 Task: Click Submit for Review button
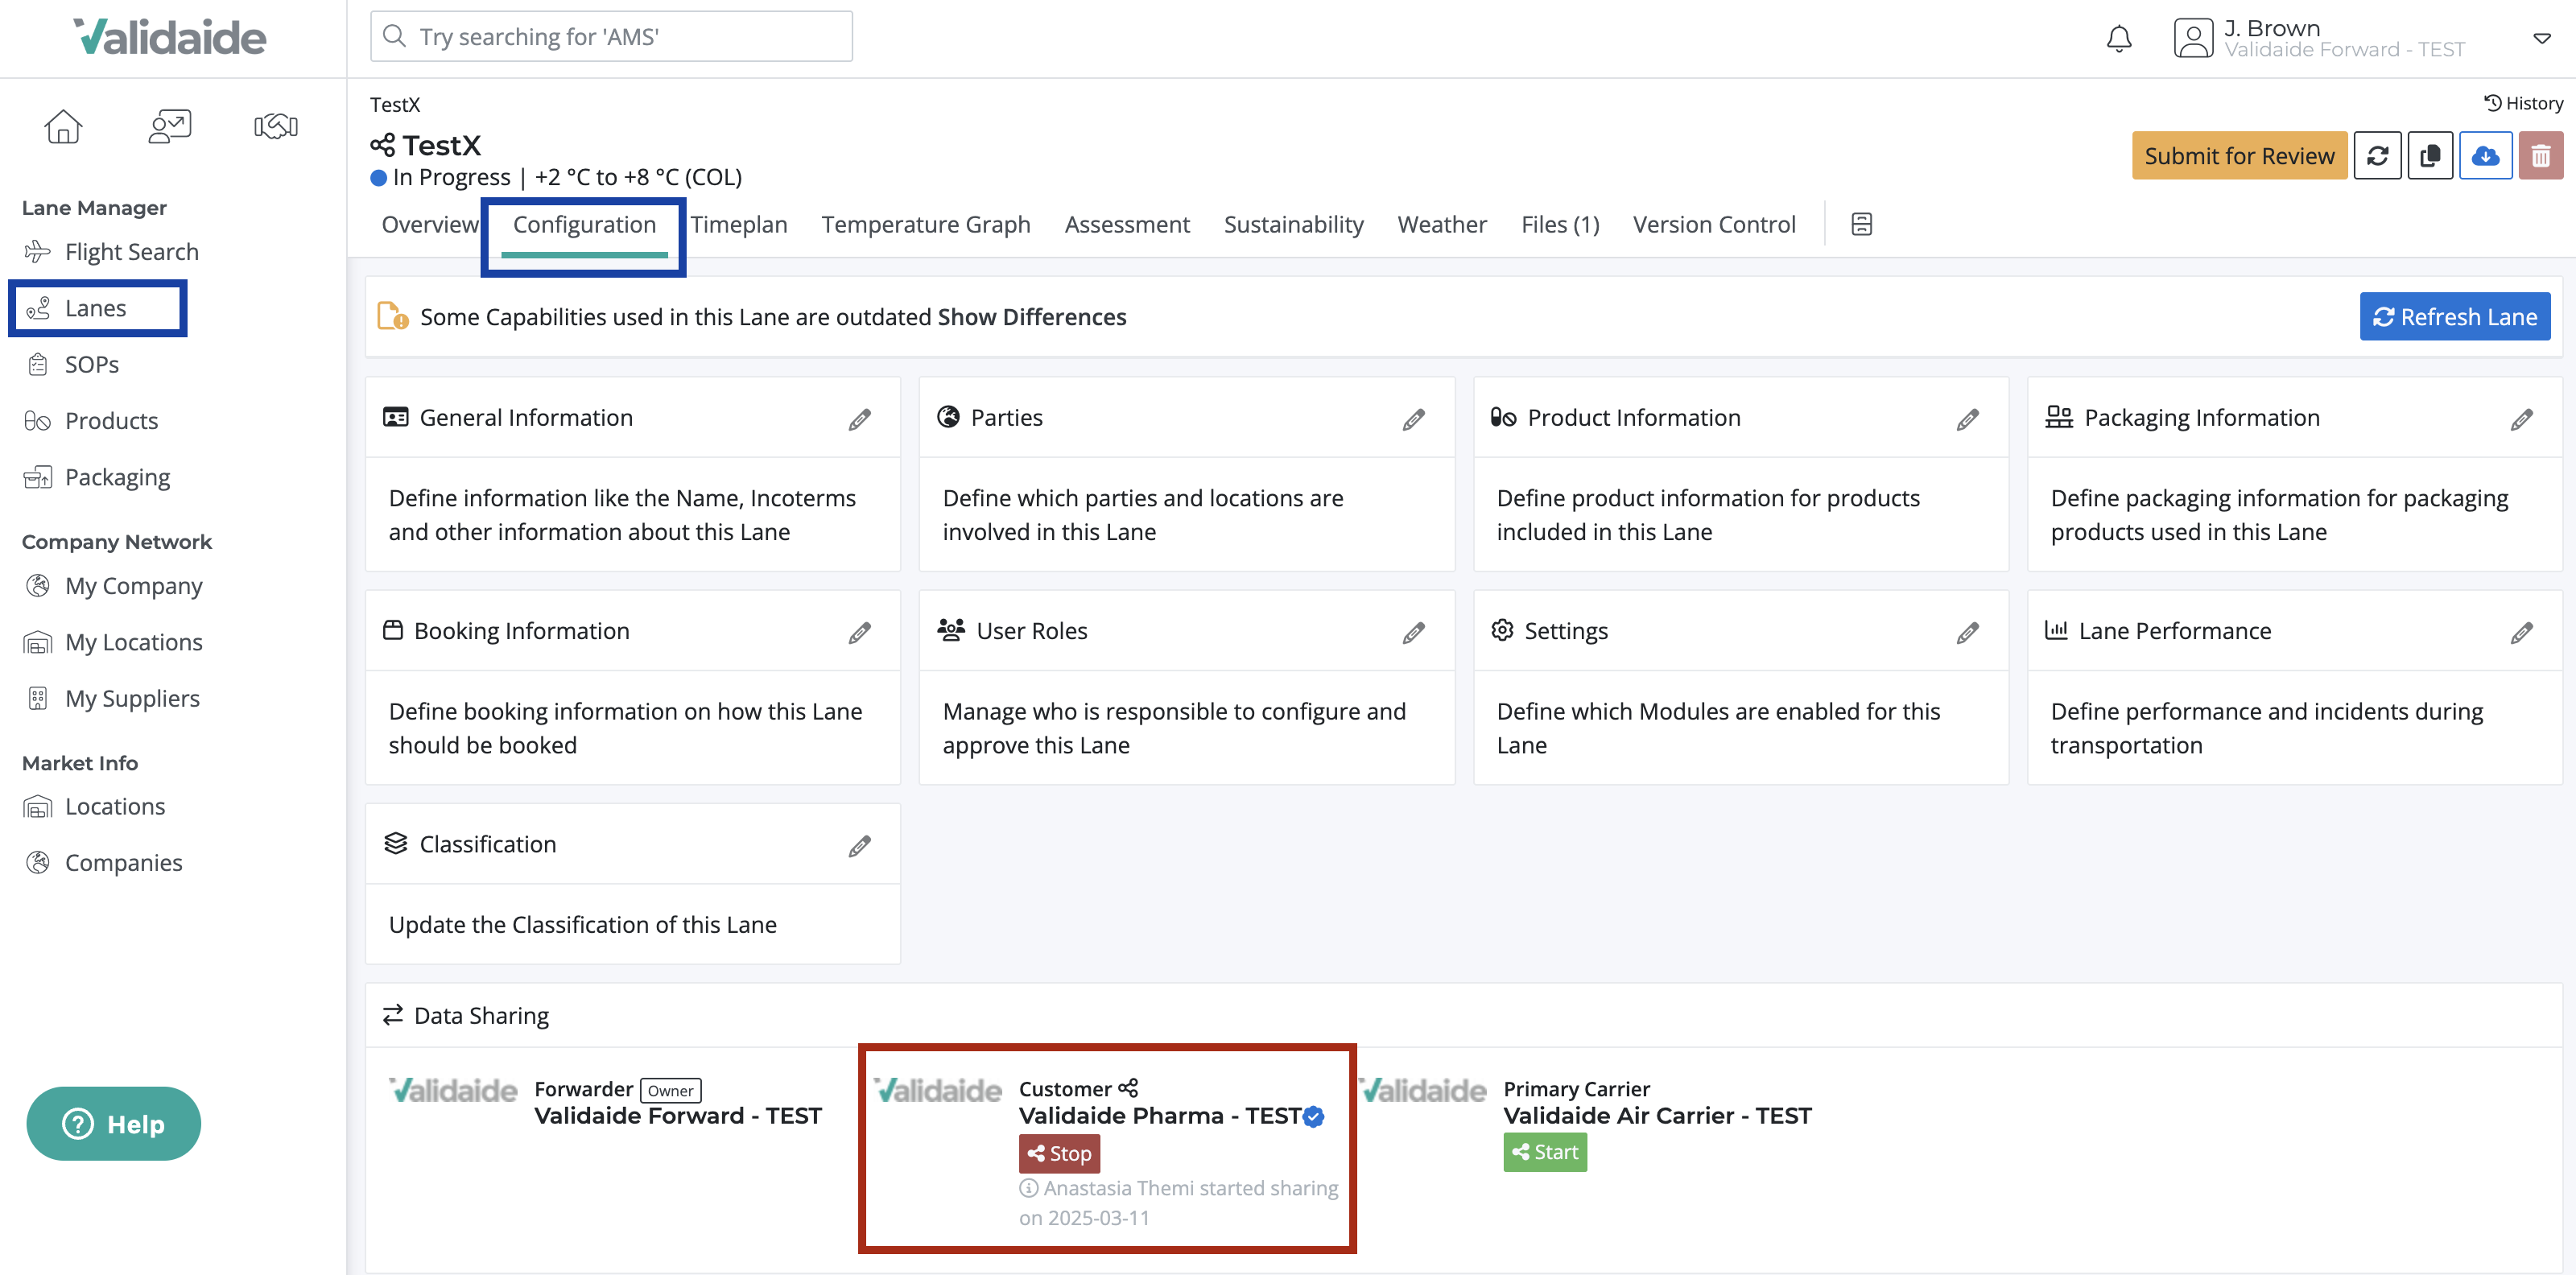(2239, 156)
